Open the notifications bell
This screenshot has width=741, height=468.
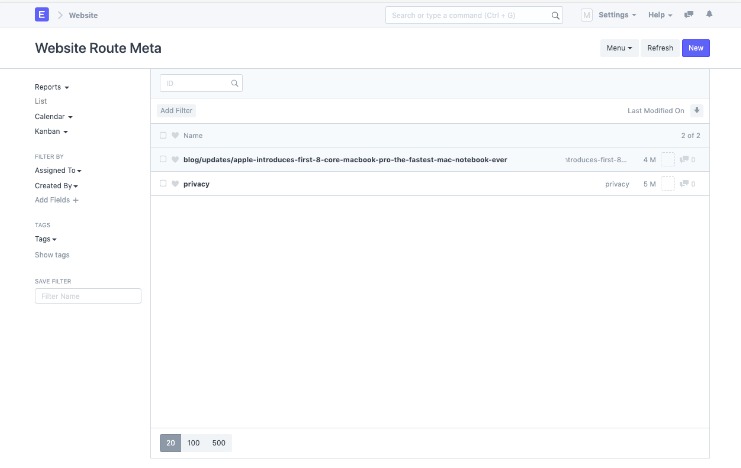pyautogui.click(x=709, y=14)
